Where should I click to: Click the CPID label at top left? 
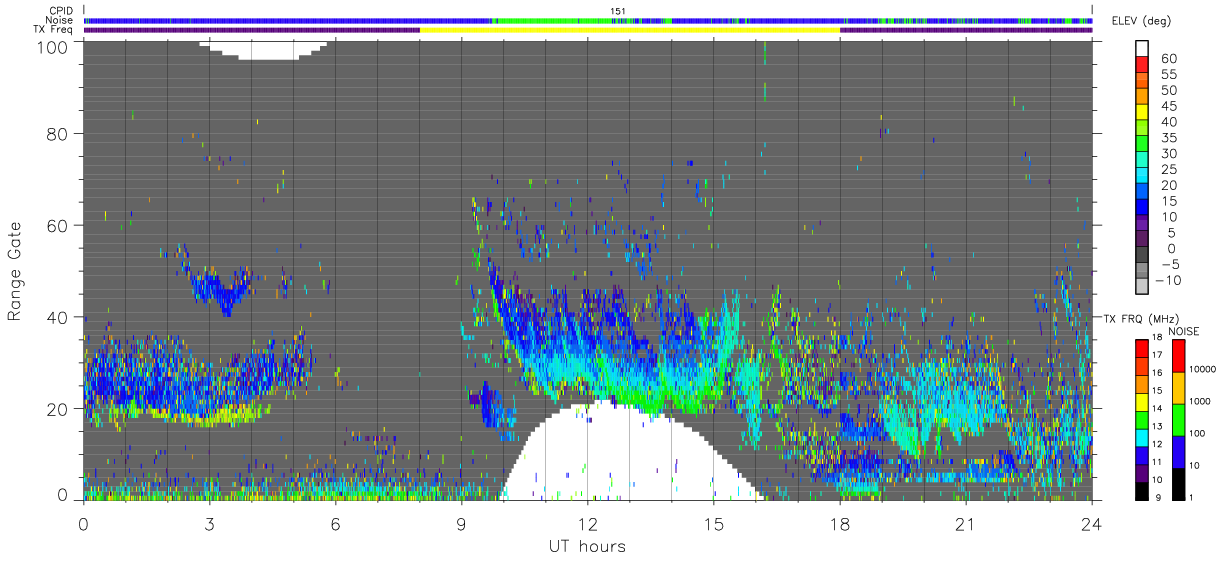tap(59, 11)
